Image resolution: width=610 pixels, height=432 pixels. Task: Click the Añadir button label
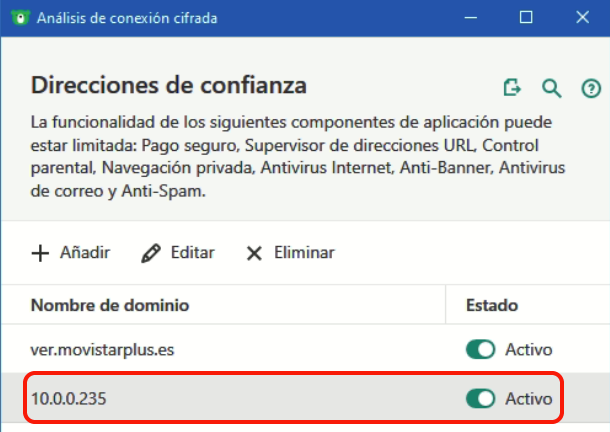coord(85,253)
